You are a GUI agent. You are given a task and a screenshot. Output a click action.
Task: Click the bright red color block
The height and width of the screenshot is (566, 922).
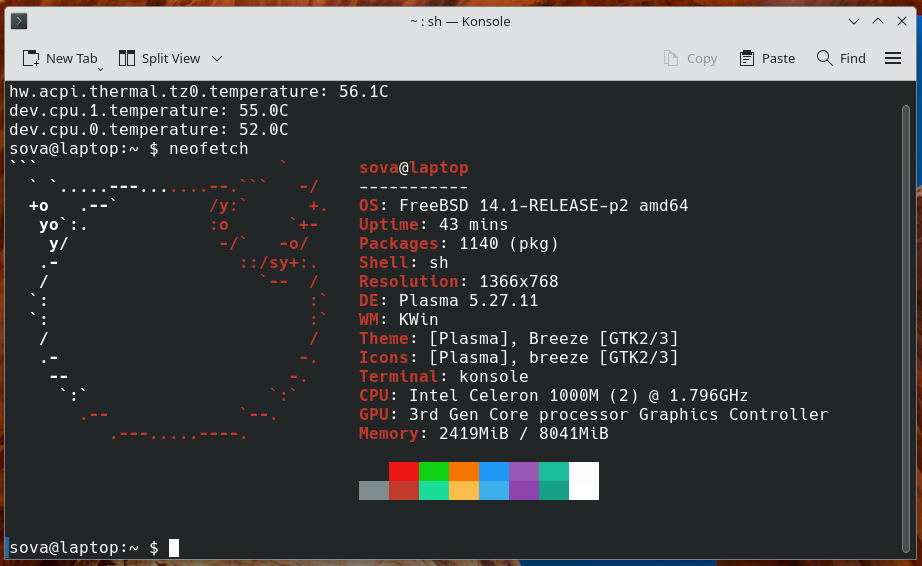pyautogui.click(x=404, y=471)
